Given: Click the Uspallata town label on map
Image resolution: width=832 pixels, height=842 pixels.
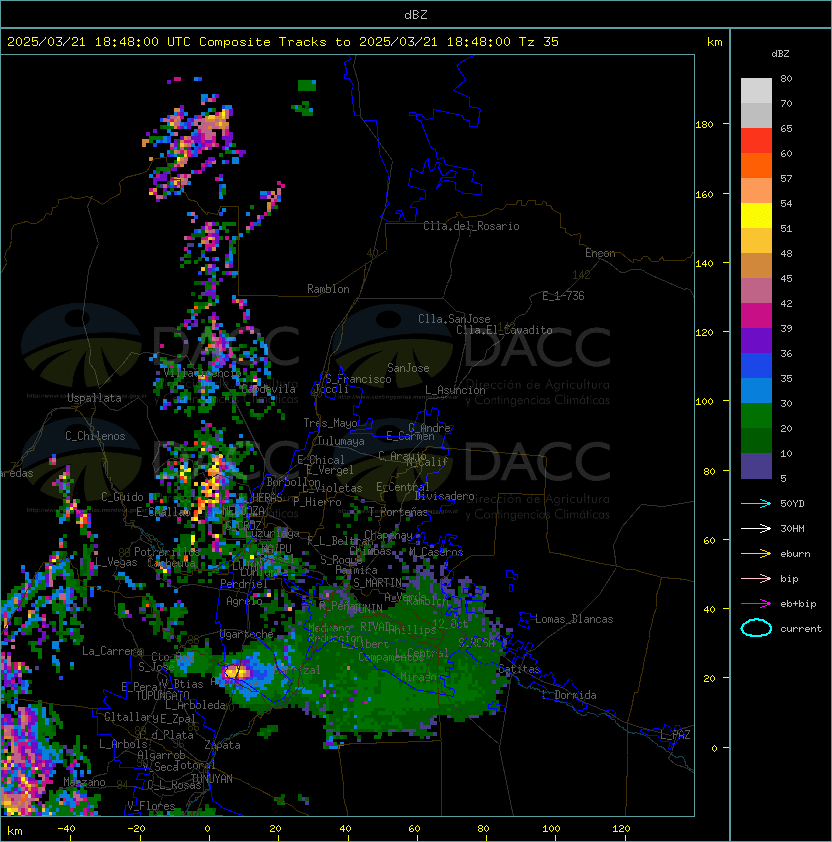Looking at the screenshot, I should pos(94,398).
